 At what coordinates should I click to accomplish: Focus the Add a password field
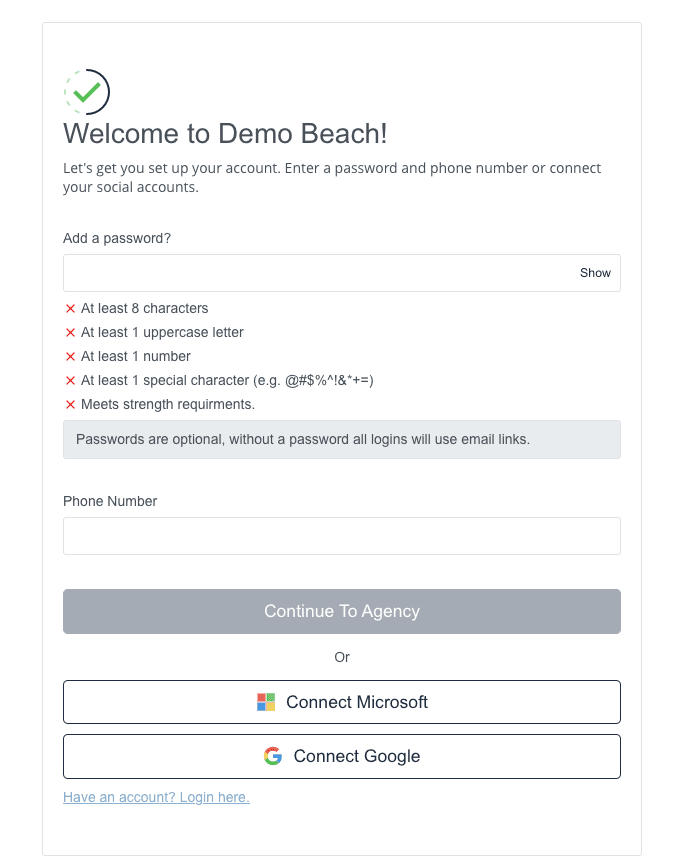(x=342, y=273)
